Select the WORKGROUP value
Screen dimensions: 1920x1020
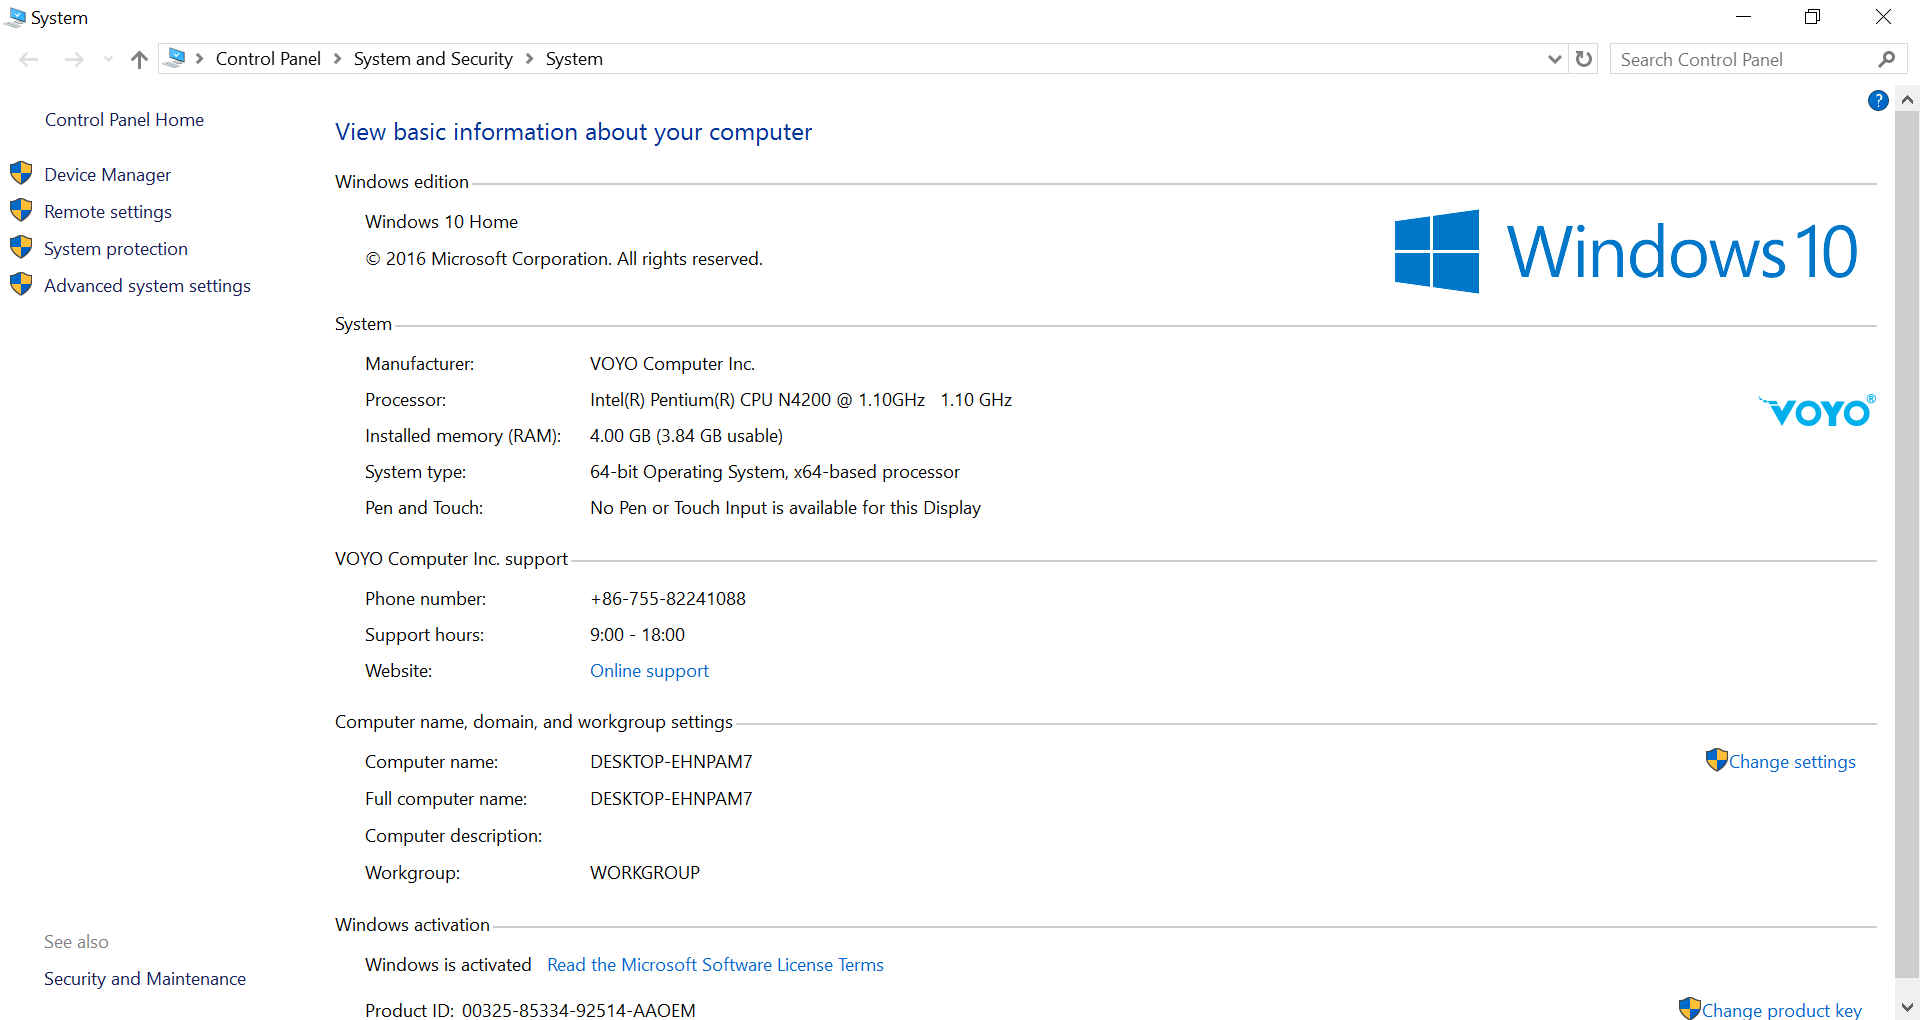[x=645, y=873]
